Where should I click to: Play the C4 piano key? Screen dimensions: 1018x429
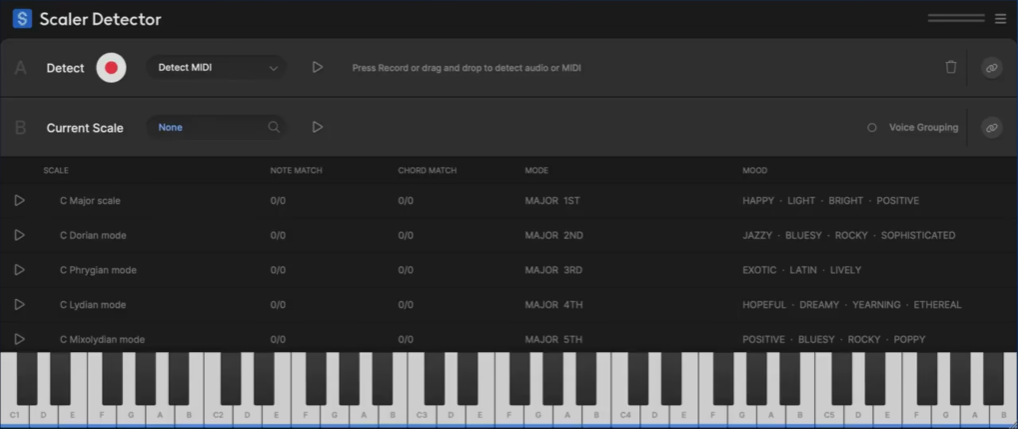click(x=625, y=414)
